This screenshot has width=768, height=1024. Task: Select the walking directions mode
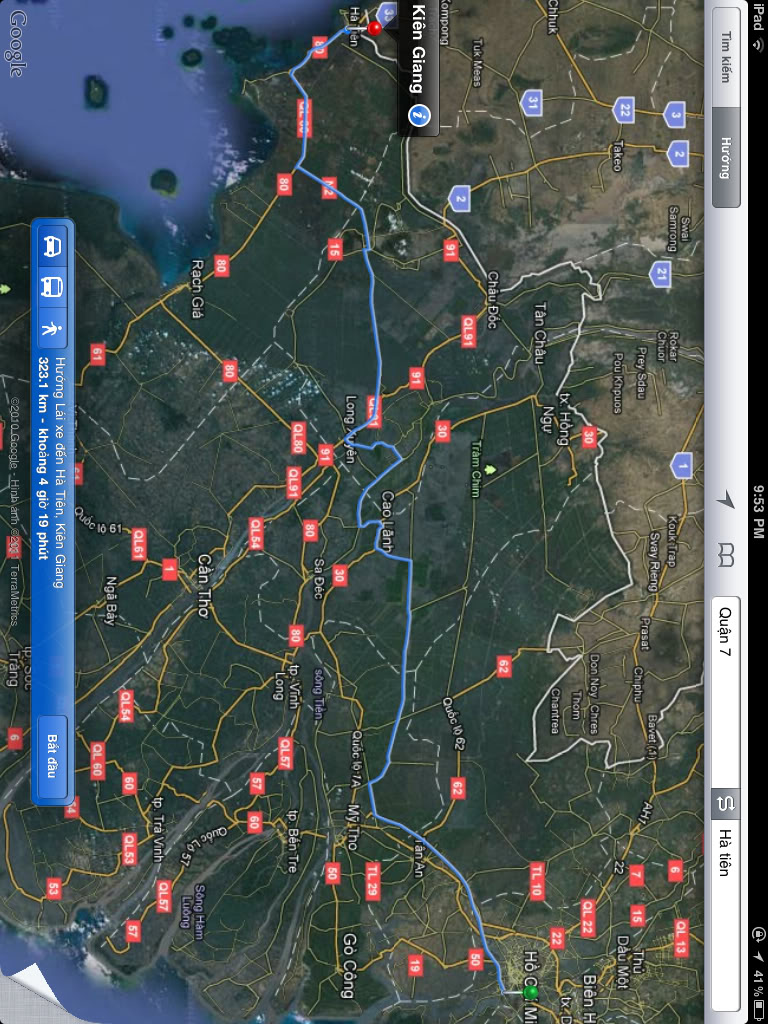(52, 328)
